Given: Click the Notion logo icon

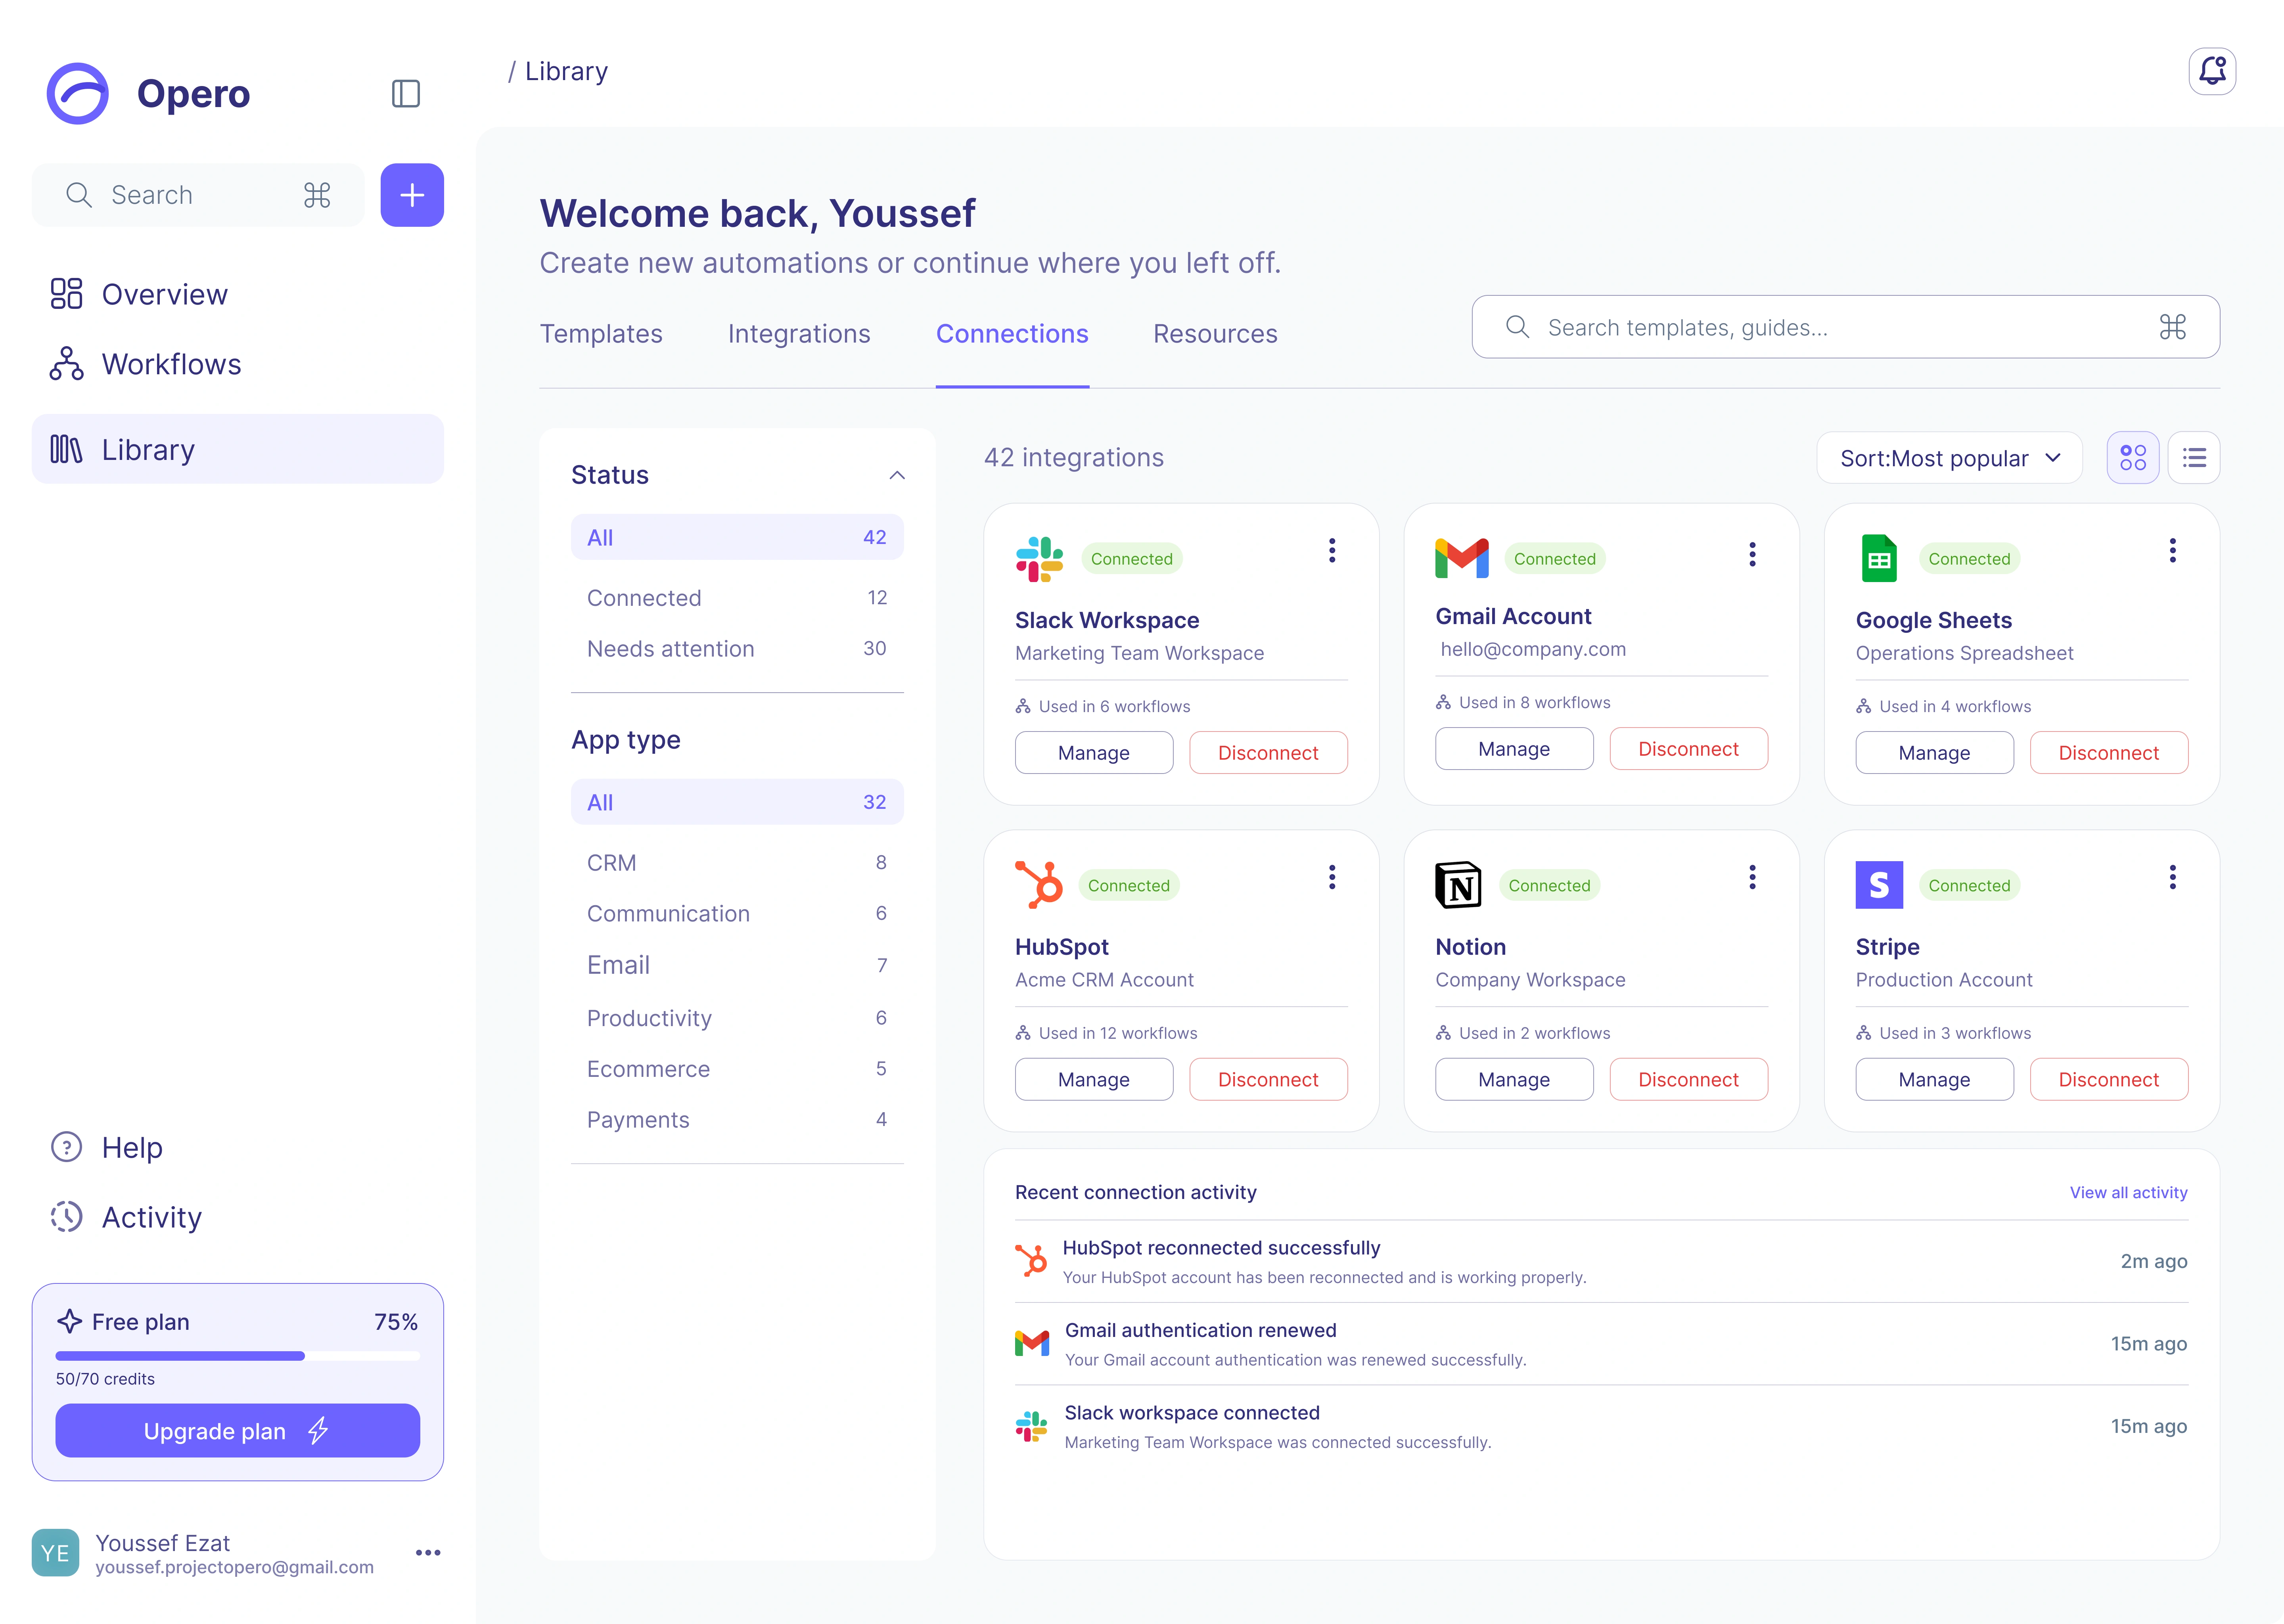Looking at the screenshot, I should tap(1458, 885).
